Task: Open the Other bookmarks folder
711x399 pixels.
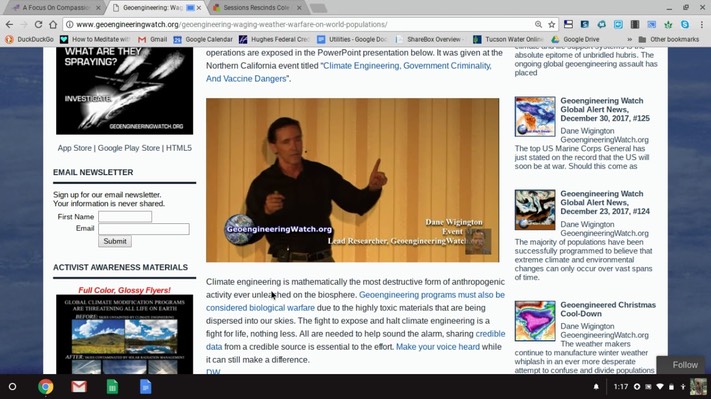Action: (x=669, y=39)
